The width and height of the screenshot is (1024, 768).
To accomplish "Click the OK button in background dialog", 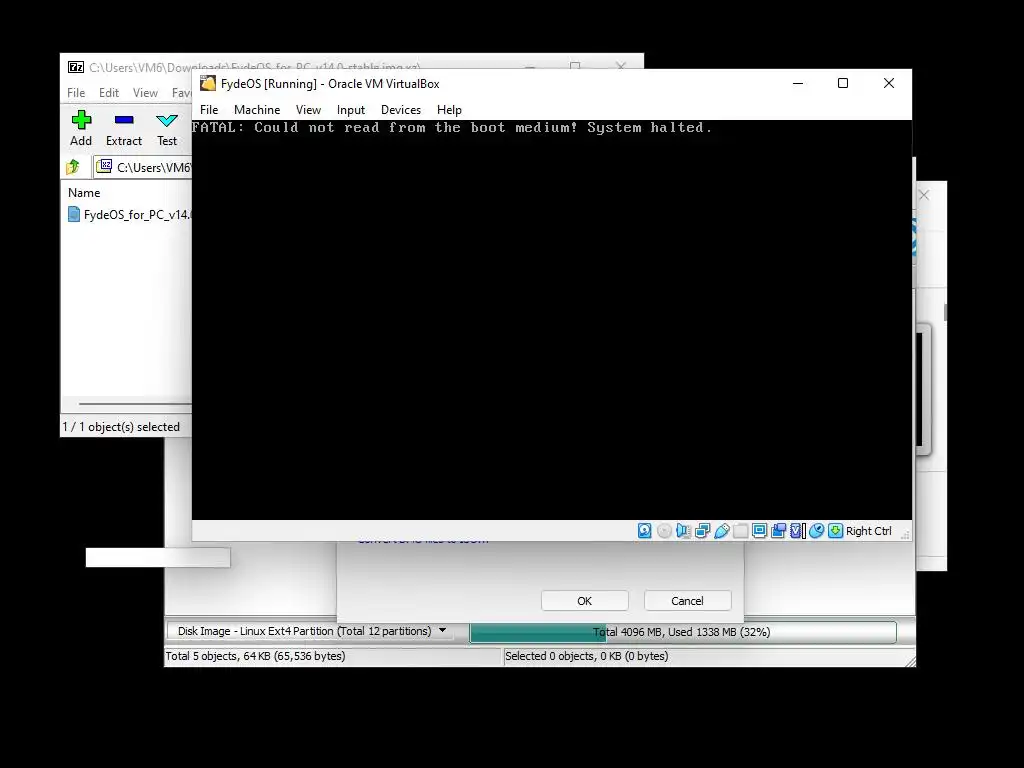I will pos(584,601).
